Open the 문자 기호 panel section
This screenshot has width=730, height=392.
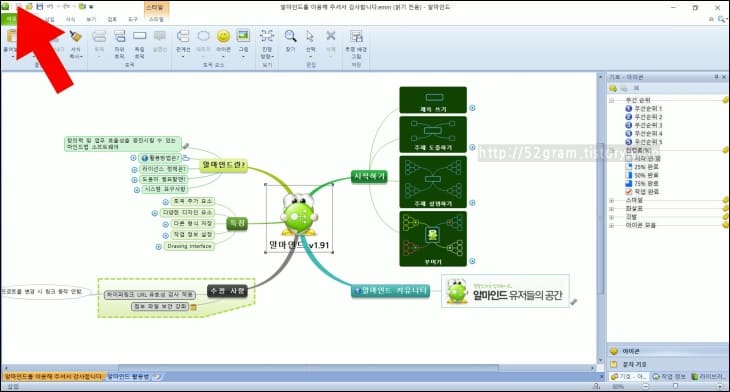(667, 364)
